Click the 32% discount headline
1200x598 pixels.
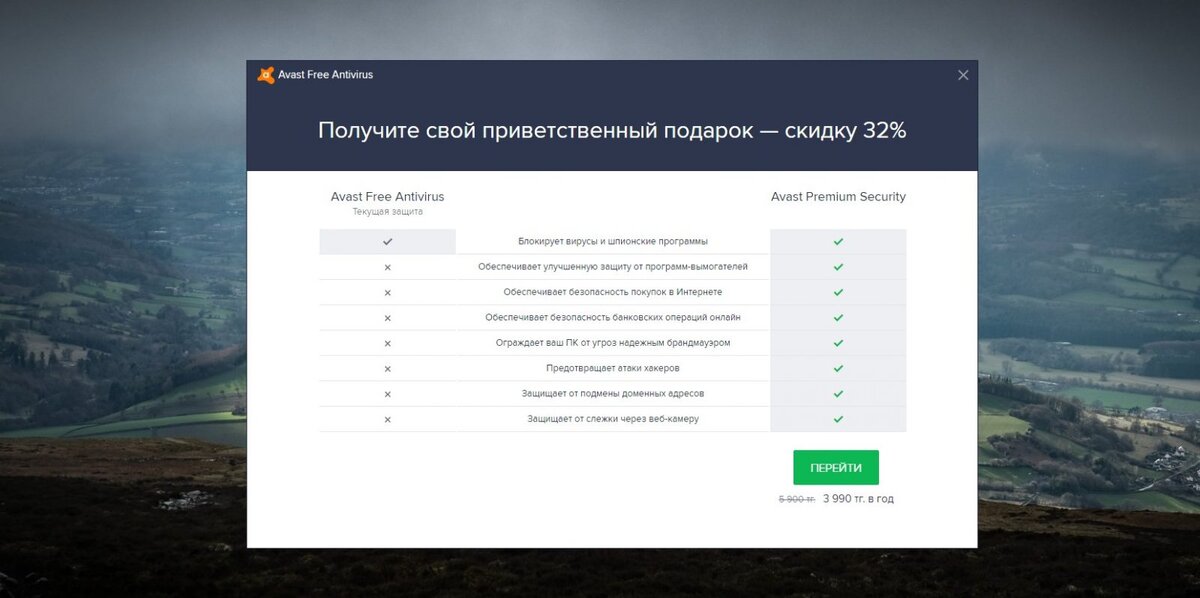pos(612,130)
